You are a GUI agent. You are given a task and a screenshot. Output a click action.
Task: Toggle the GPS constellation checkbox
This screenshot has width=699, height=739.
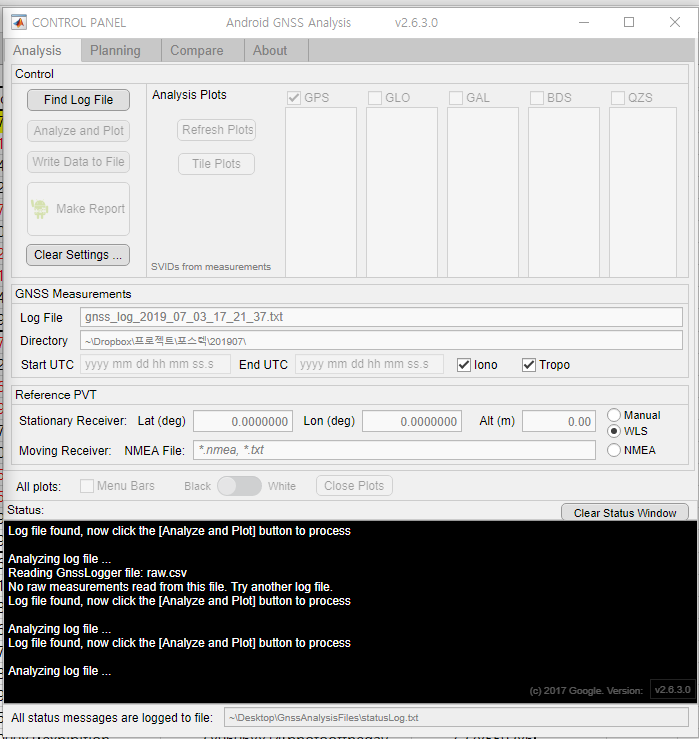294,98
